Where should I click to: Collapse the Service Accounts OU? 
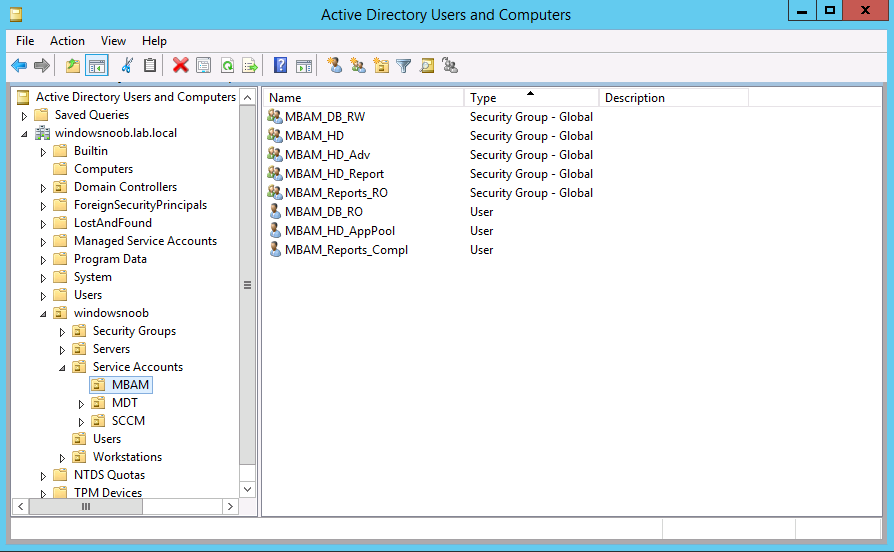(62, 368)
